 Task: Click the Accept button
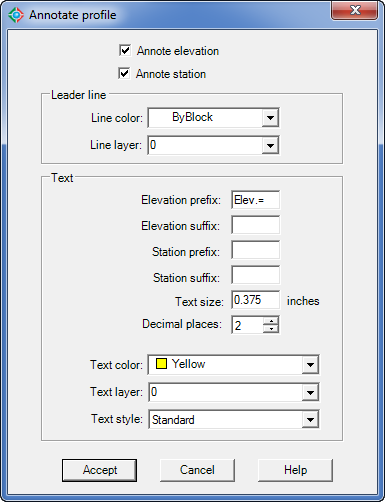tap(99, 470)
